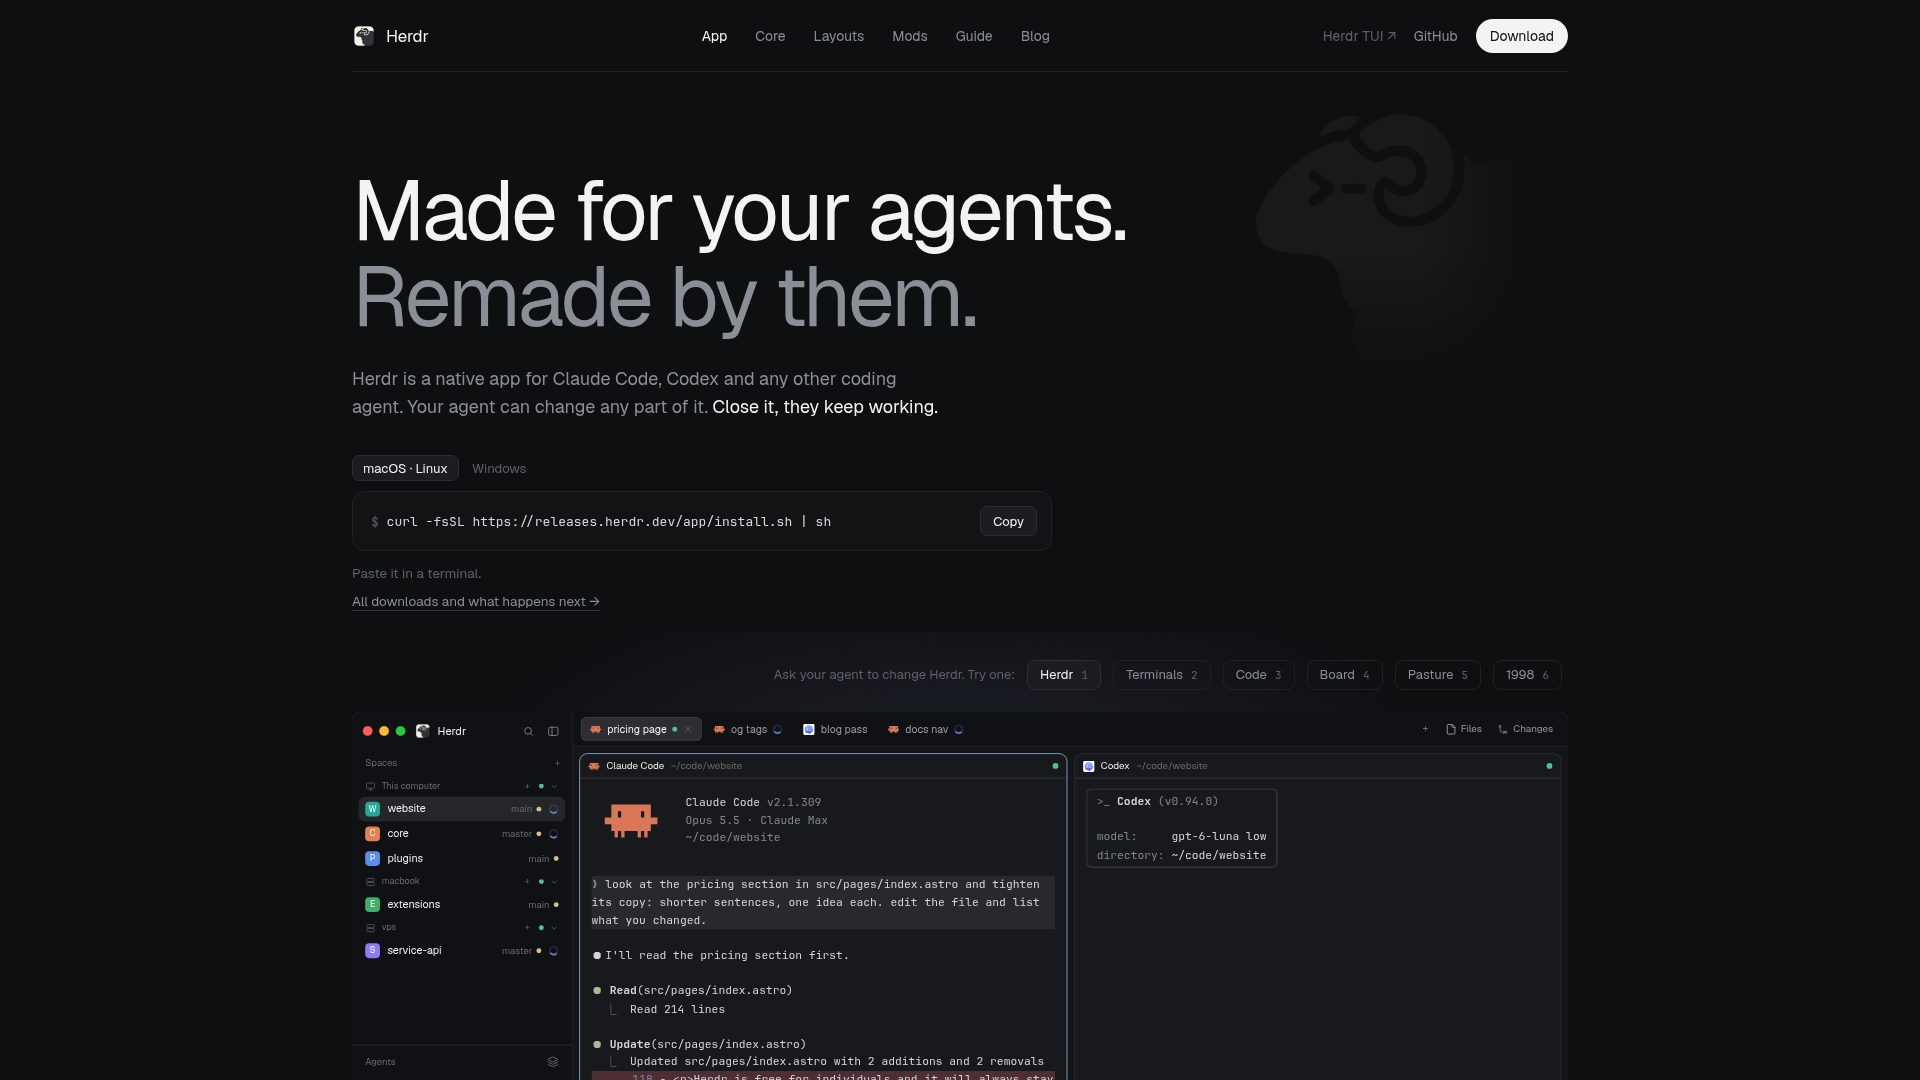Switch to the docs nav tab

[925, 730]
